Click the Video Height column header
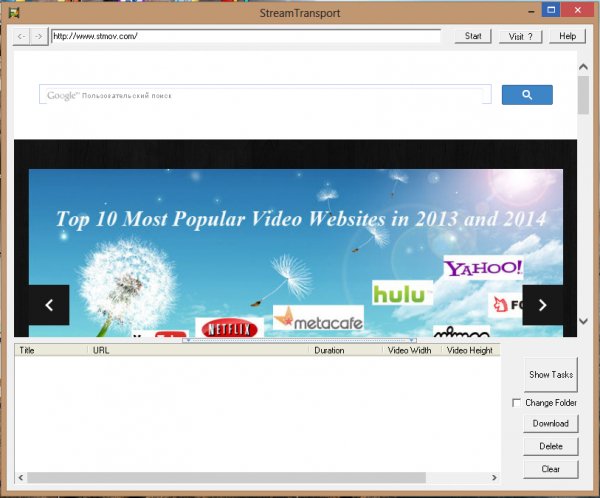 (x=470, y=350)
